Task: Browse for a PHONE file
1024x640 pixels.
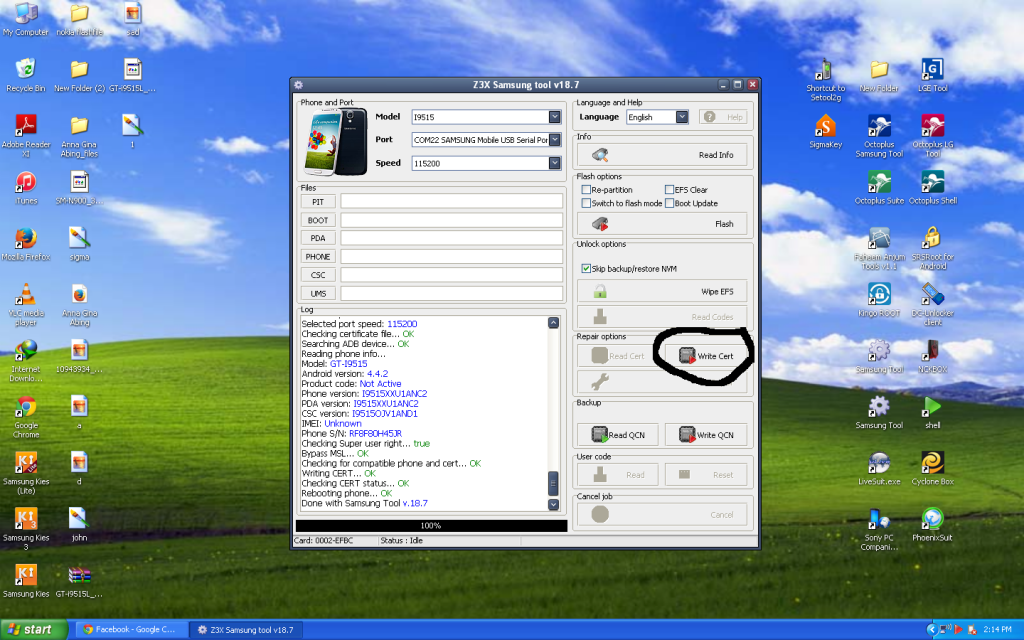Action: point(318,257)
